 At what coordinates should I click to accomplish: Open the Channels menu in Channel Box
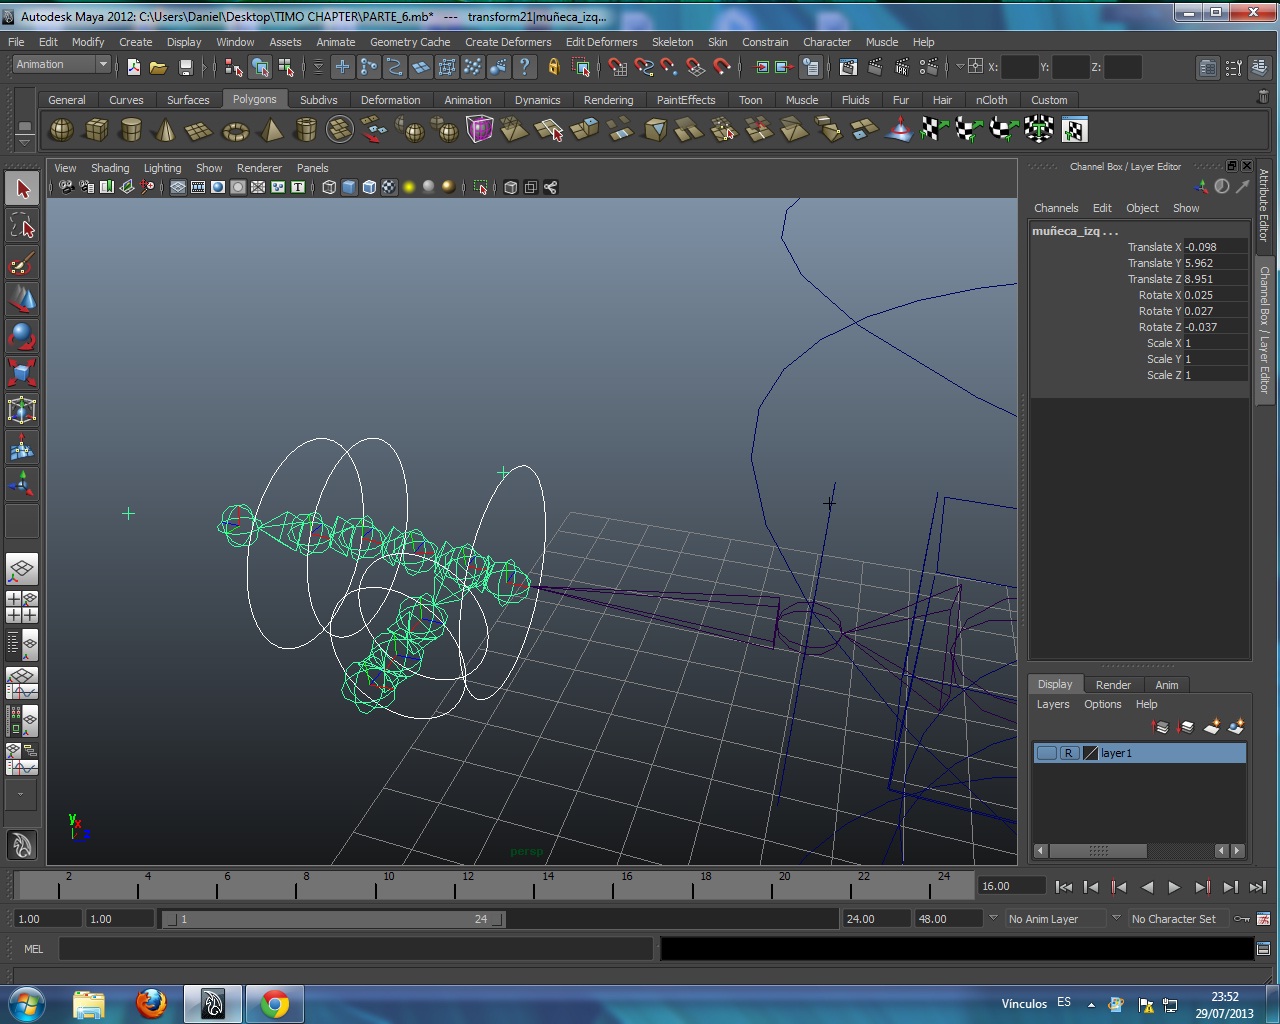[1056, 208]
